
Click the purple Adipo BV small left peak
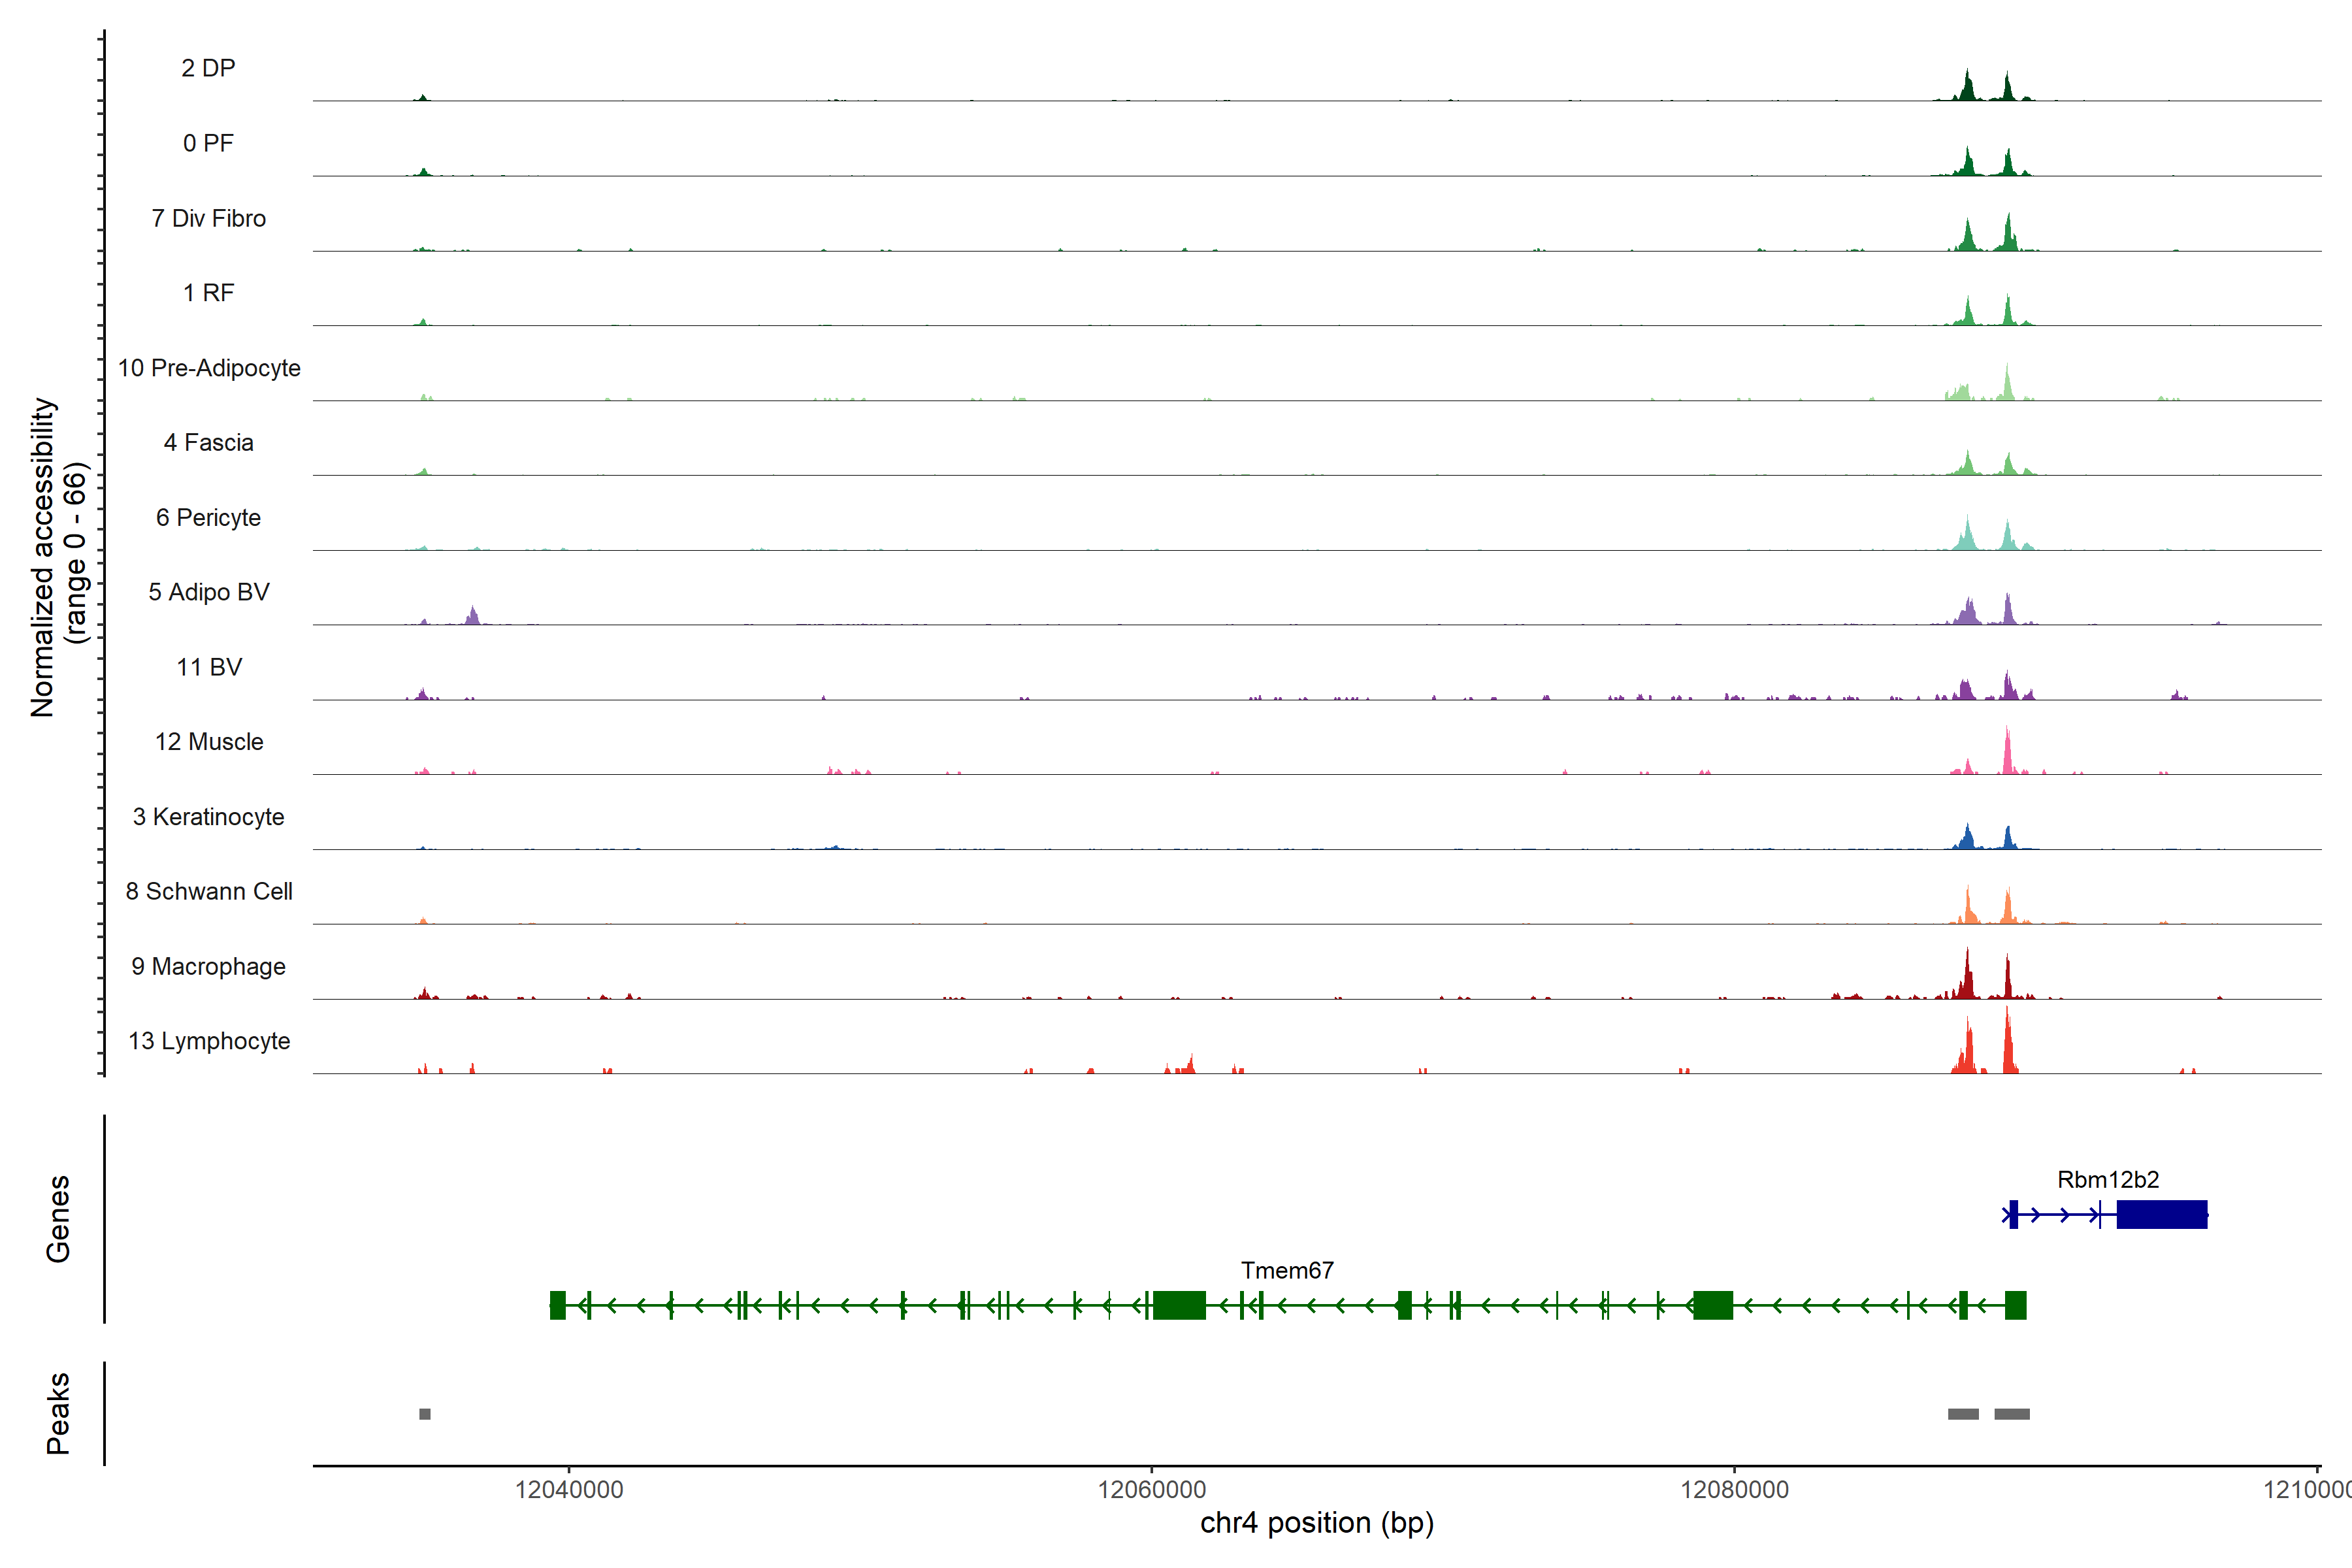coord(473,615)
